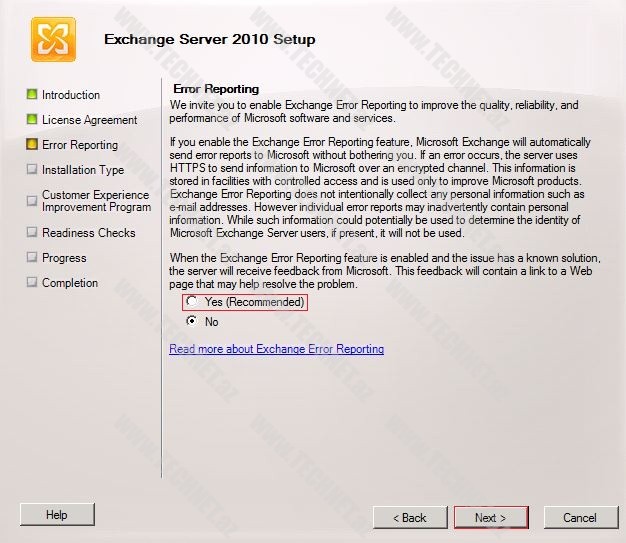
Task: Select the Yes (Recommended) radio button
Action: click(x=192, y=302)
